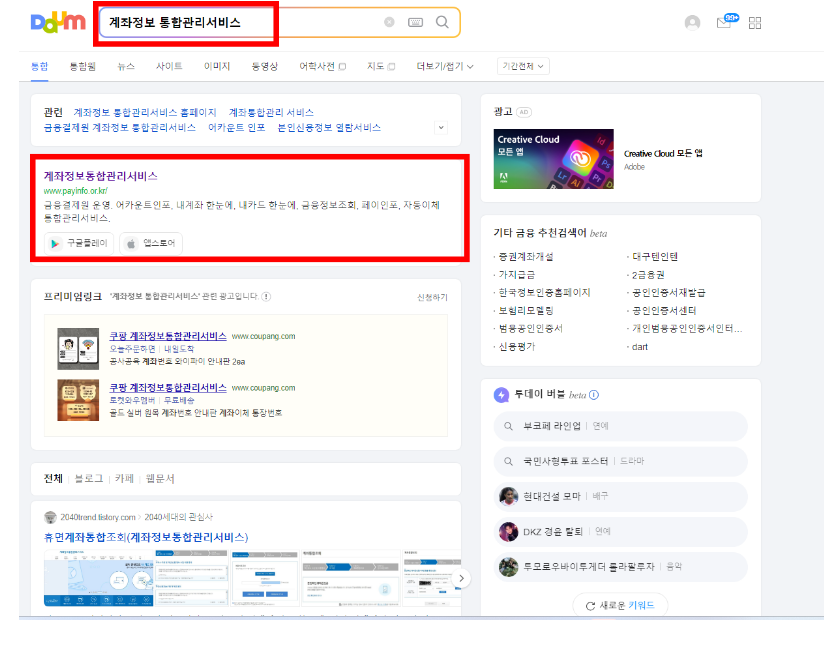
Task: Click recommended search 한국정보인증홈페이지
Action: point(544,293)
